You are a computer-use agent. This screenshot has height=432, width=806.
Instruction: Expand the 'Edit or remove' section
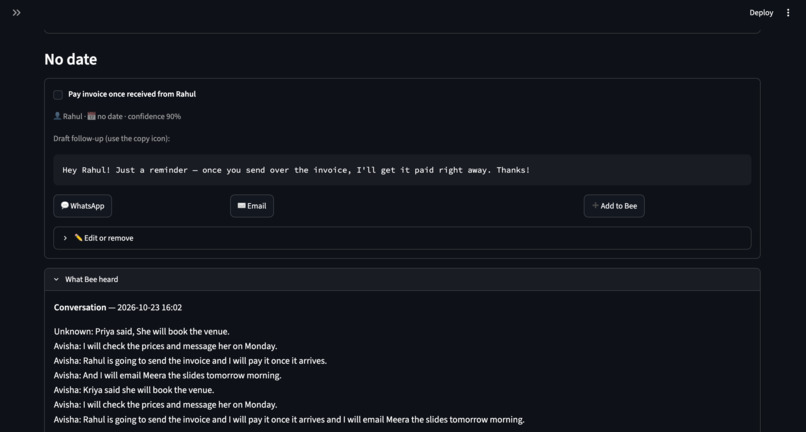pyautogui.click(x=402, y=238)
